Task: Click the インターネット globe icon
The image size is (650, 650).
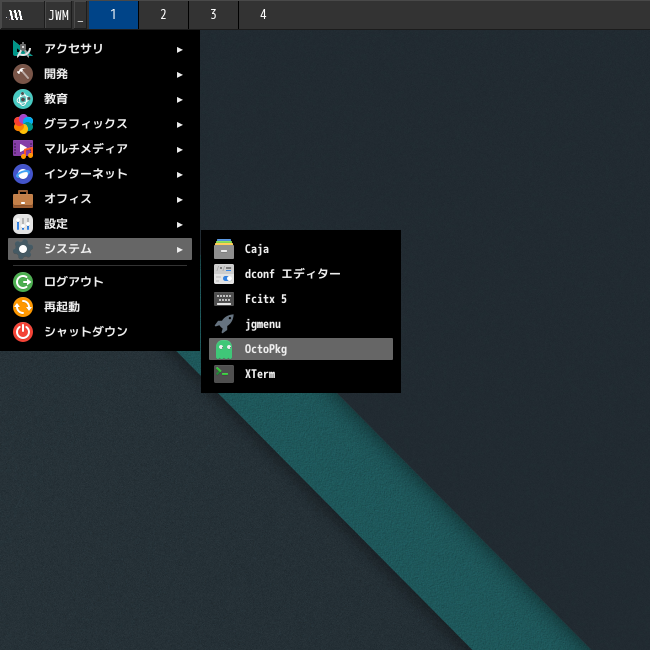Action: 23,174
